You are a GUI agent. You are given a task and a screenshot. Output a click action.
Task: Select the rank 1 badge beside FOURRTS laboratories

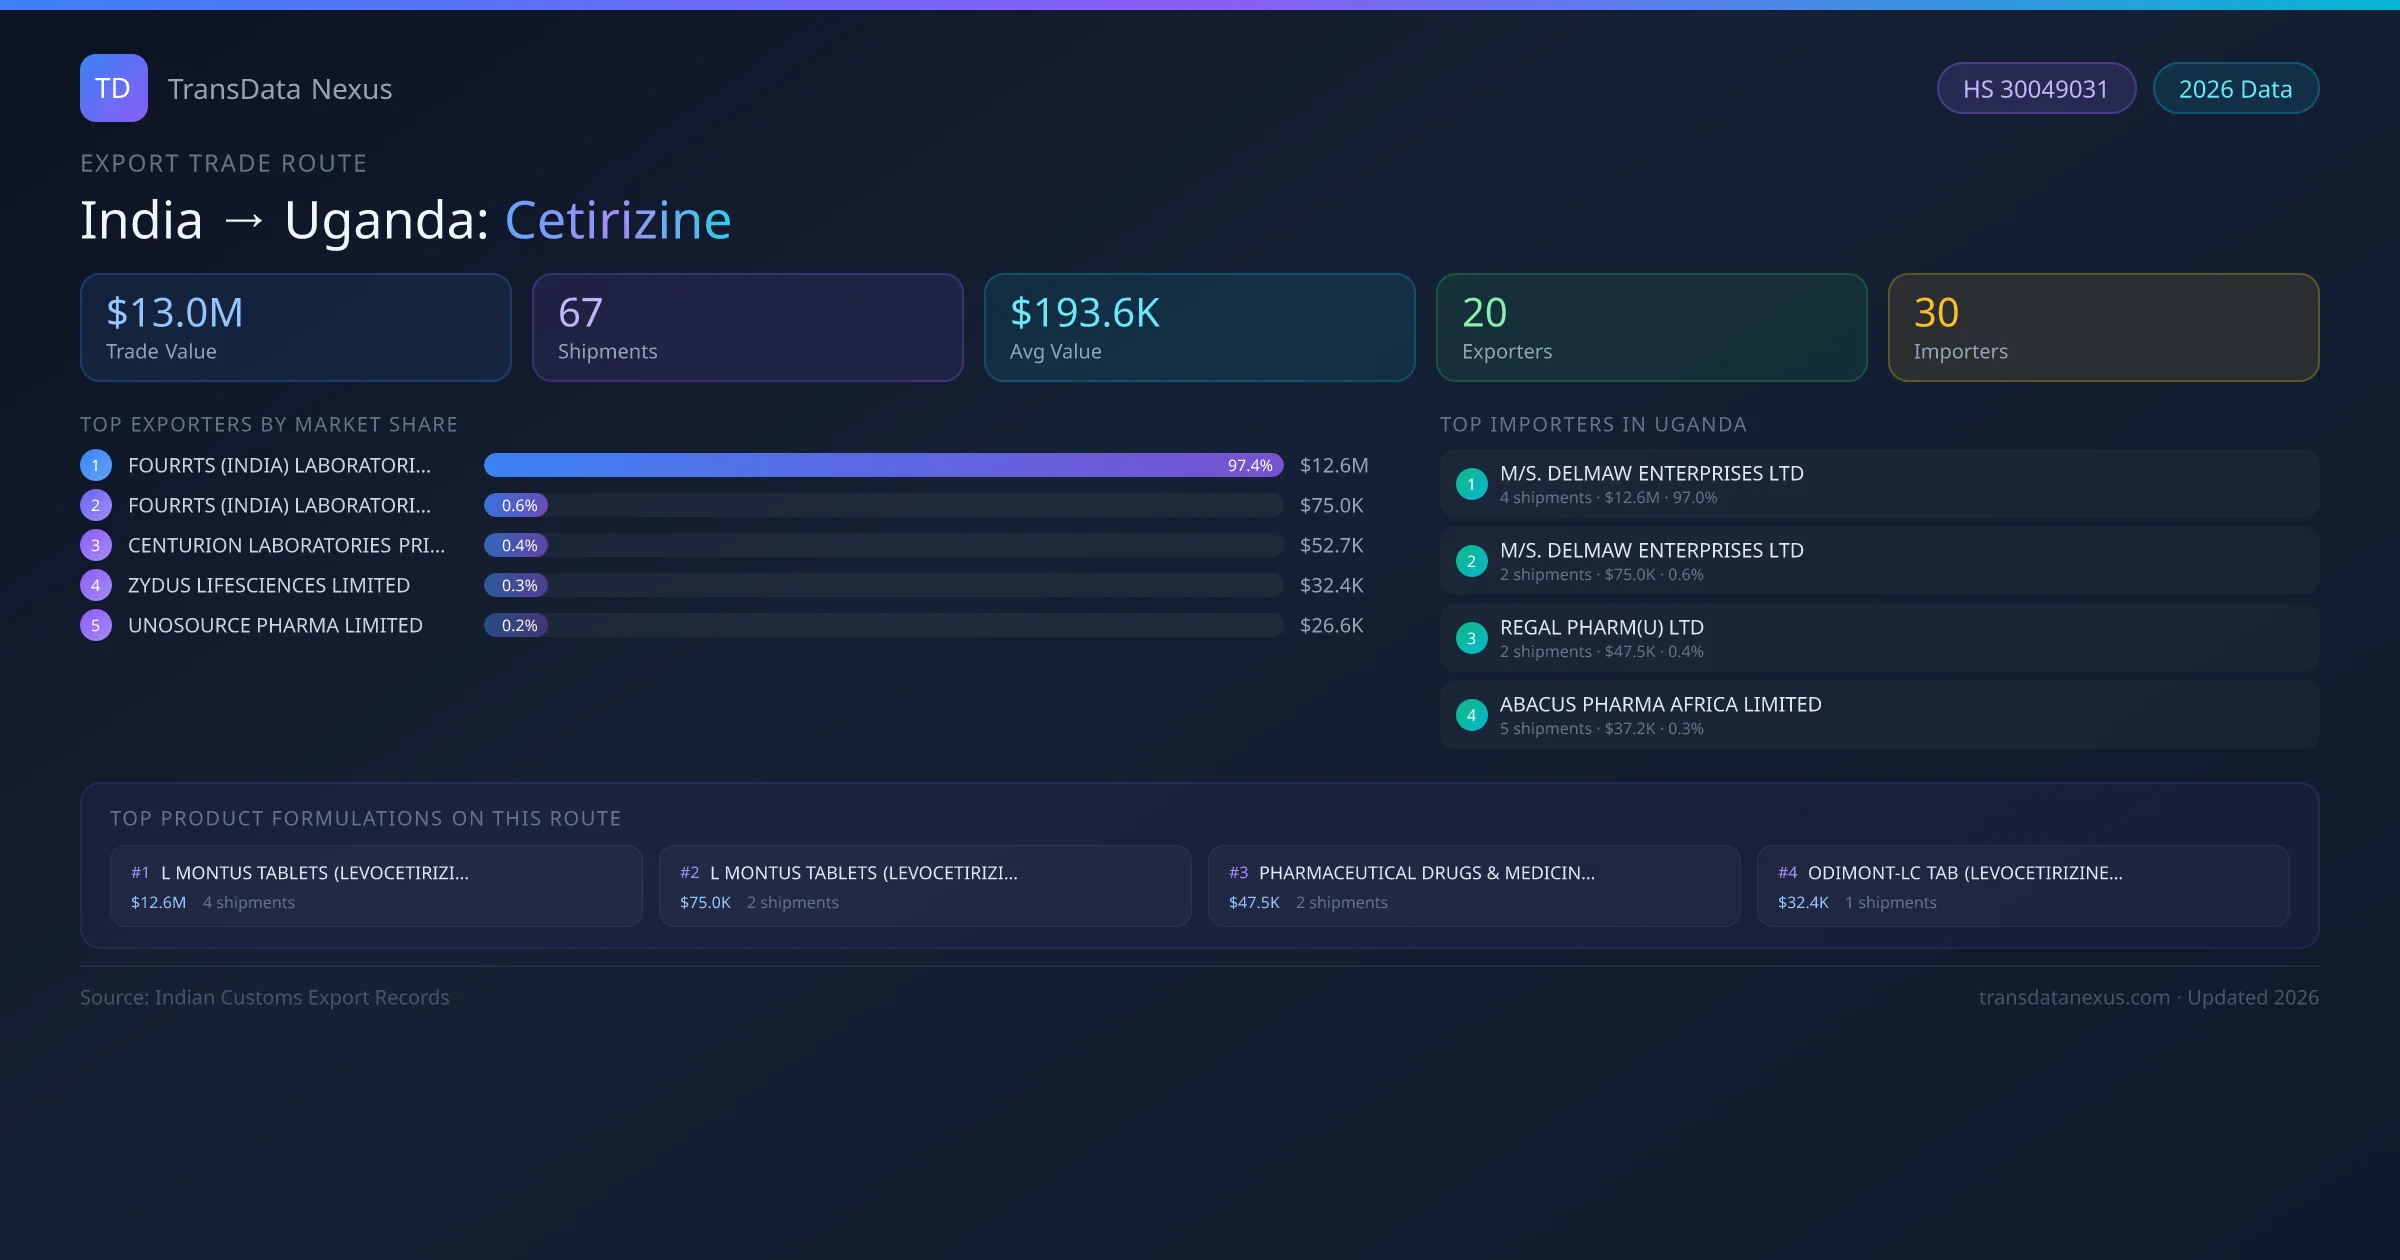click(x=95, y=465)
